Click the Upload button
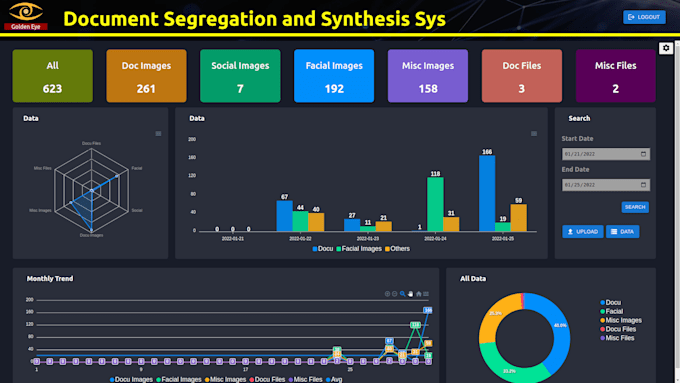 pos(582,232)
